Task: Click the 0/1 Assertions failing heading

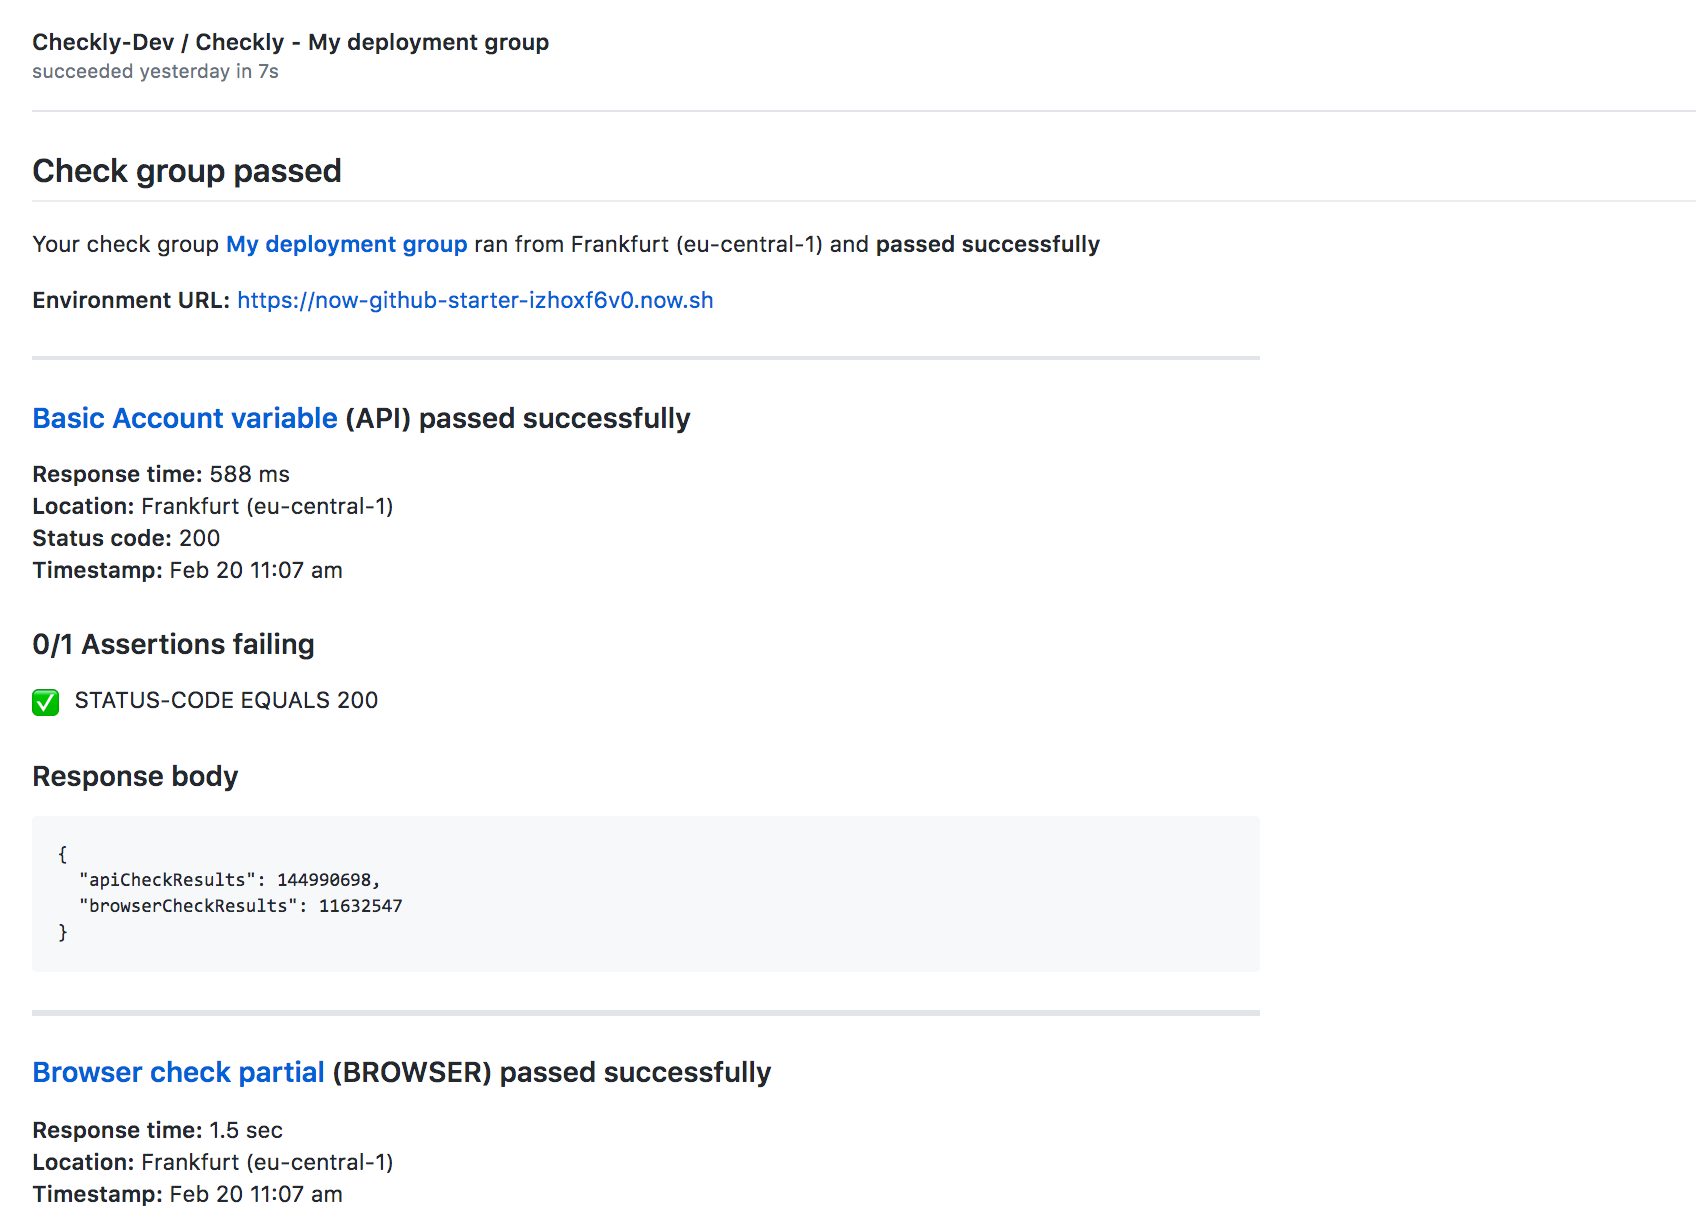Action: pyautogui.click(x=173, y=645)
